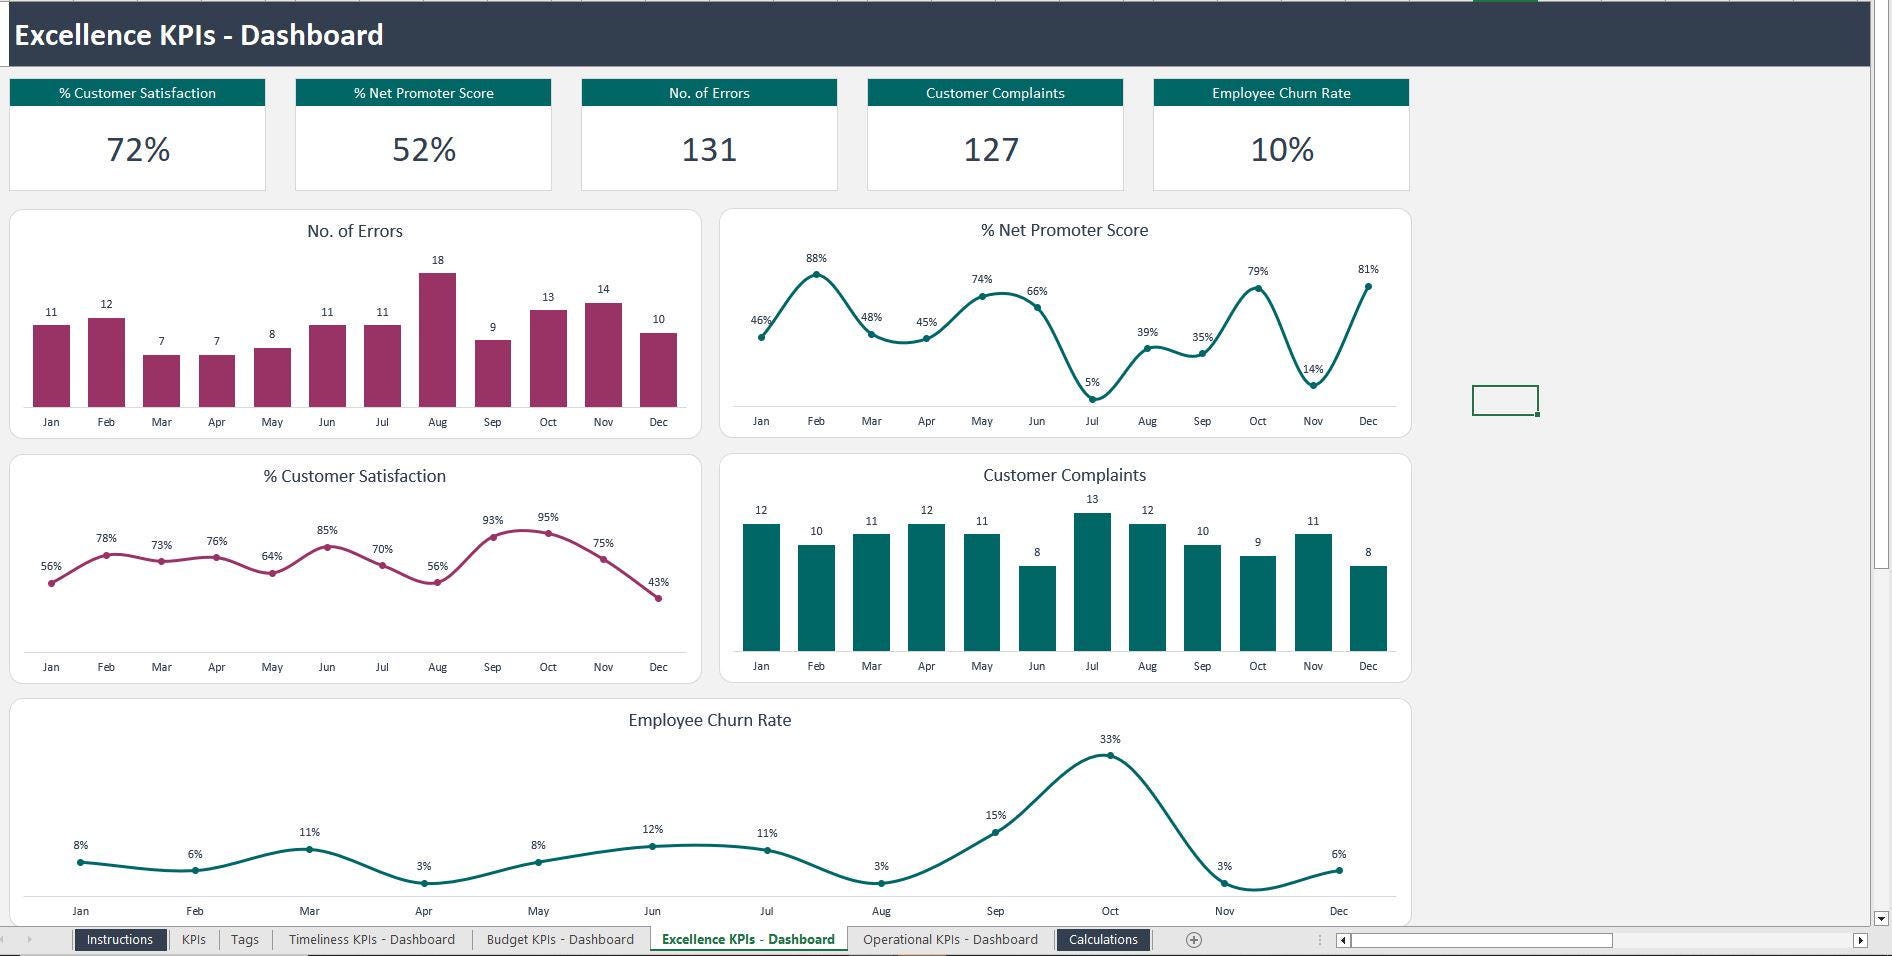The image size is (1892, 956).
Task: Open the Budget KPIs - Dashboard sheet
Action: pos(560,939)
